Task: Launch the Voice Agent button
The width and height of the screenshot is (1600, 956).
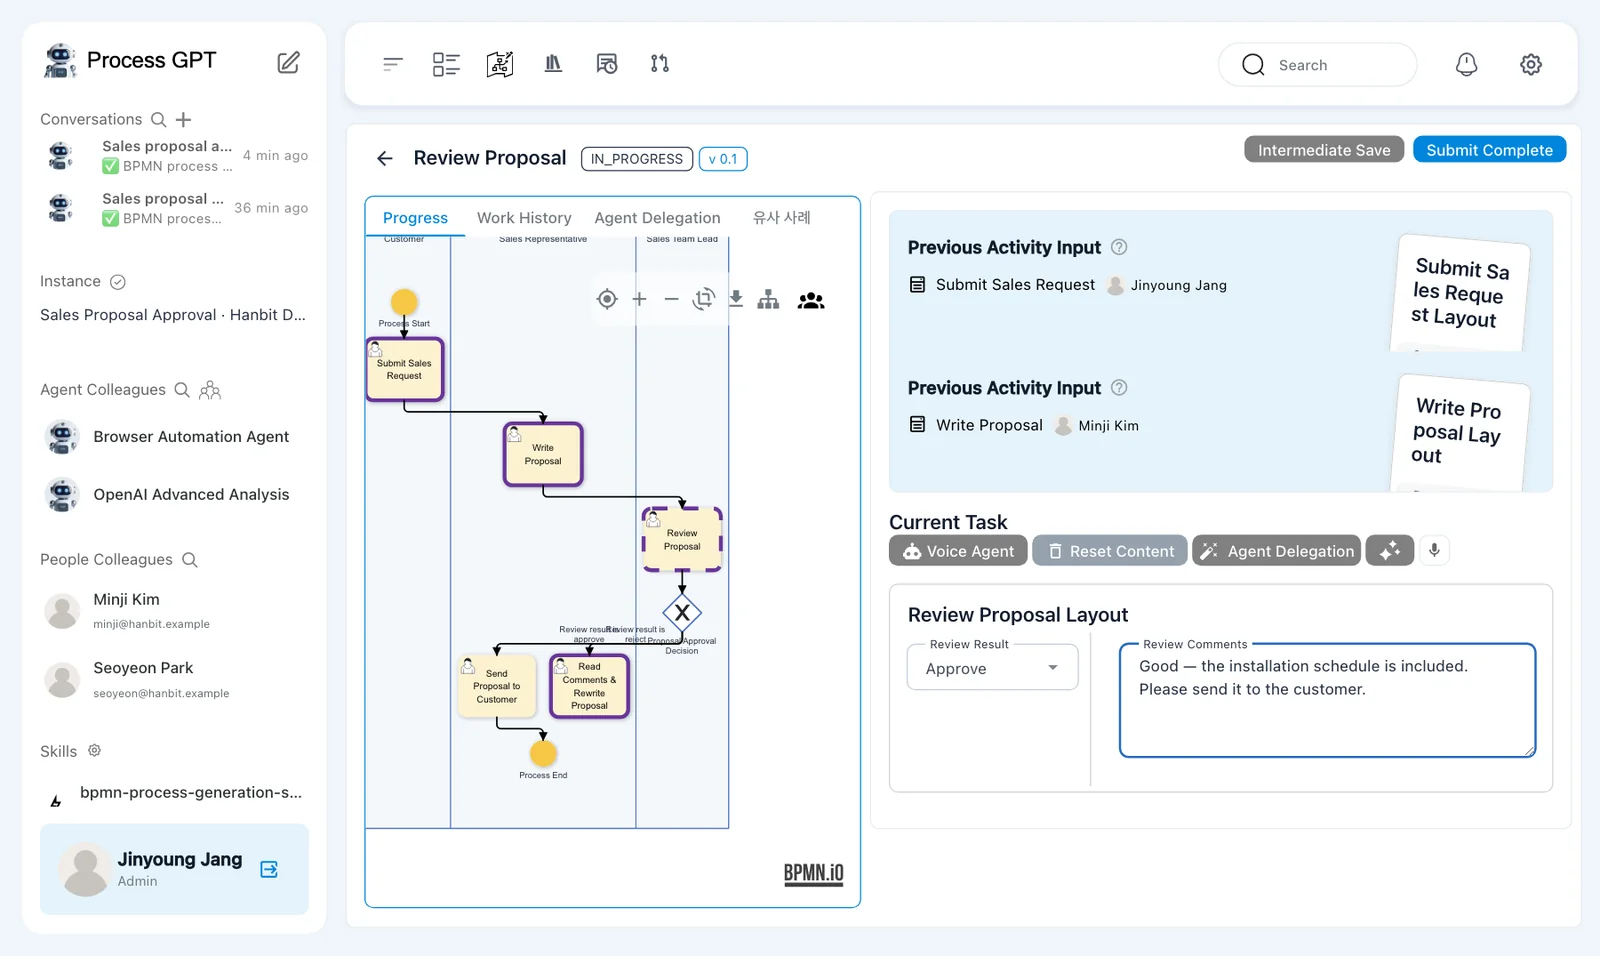Action: 958,551
